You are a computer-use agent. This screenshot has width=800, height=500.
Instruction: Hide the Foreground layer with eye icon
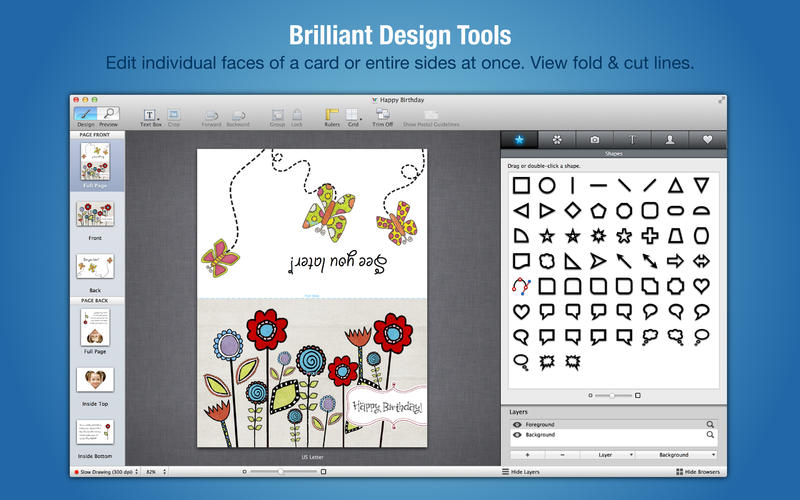517,425
